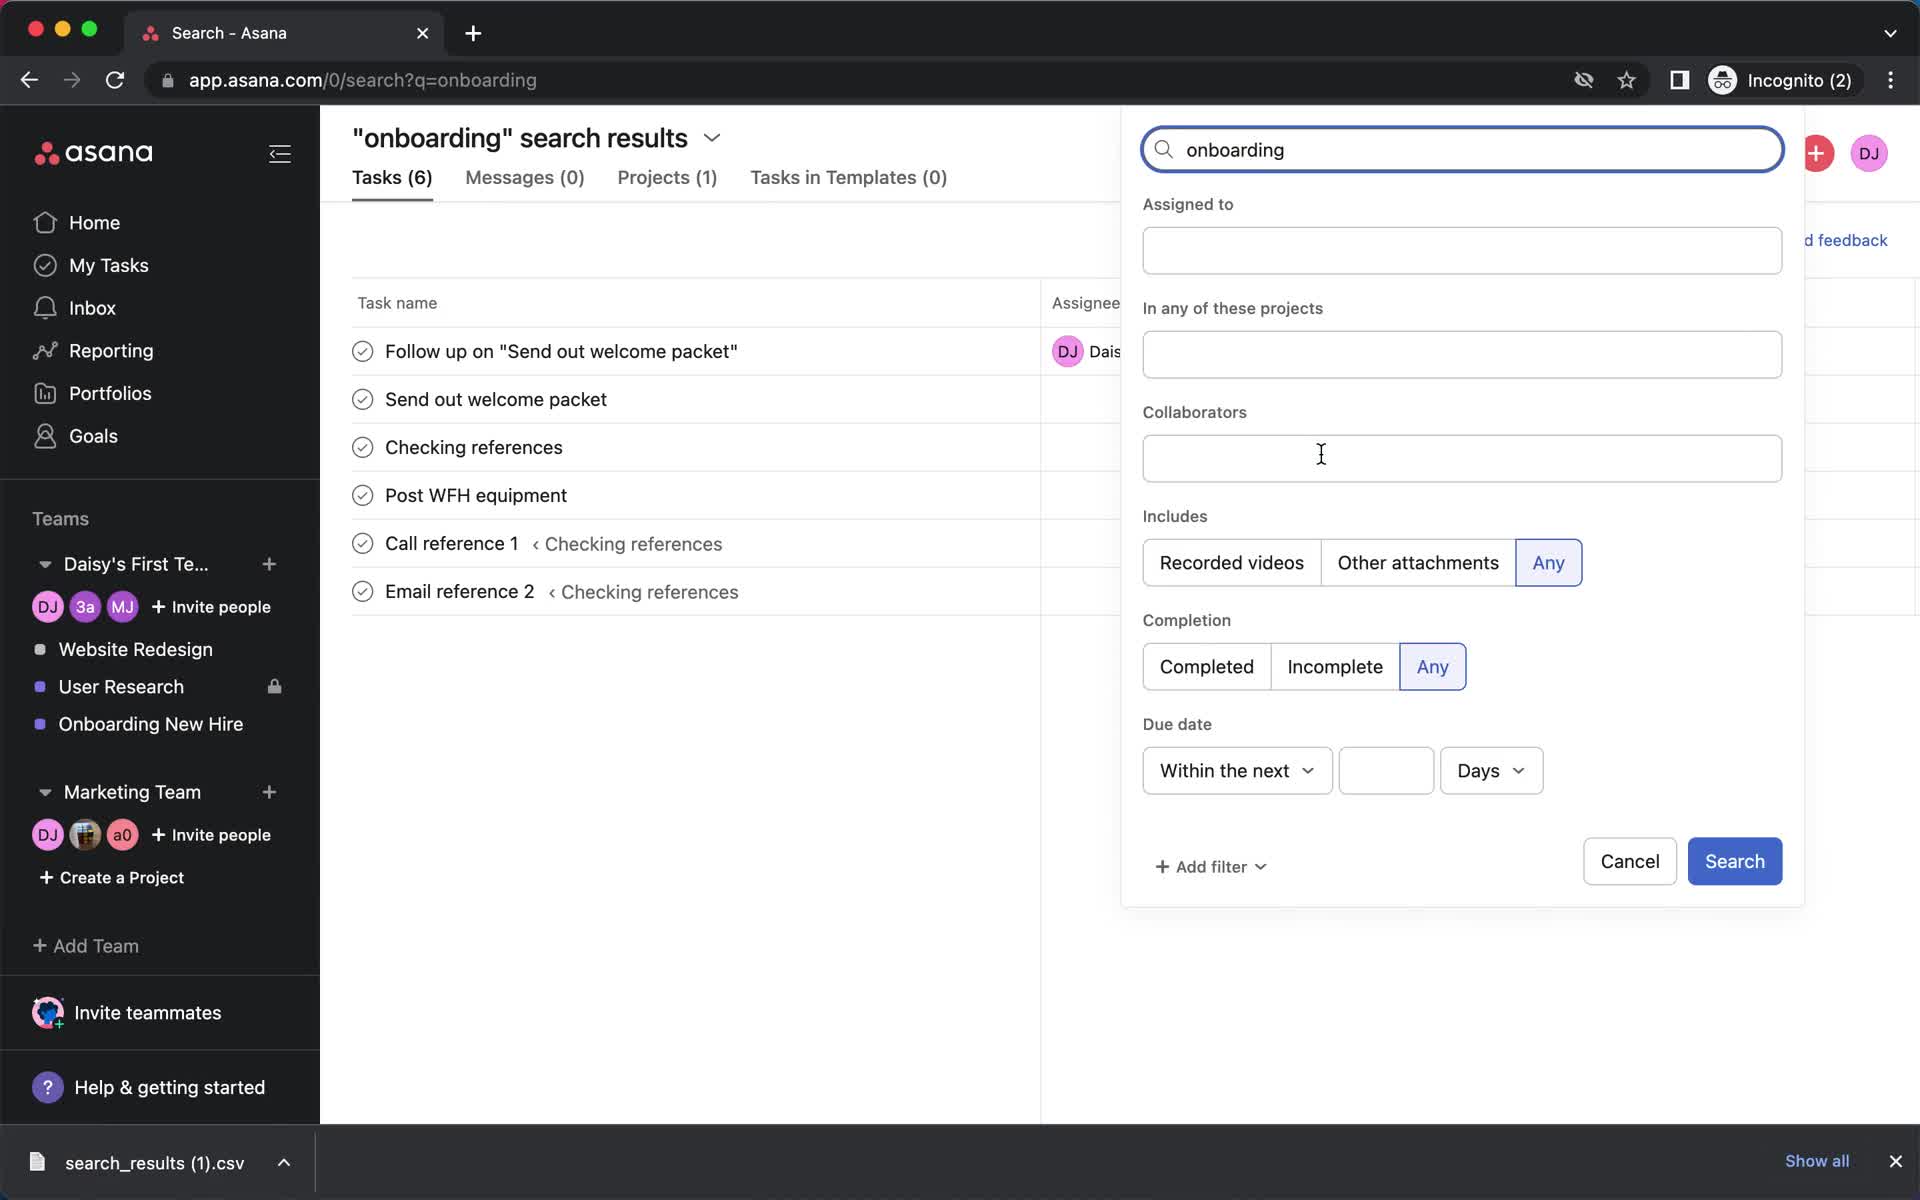The image size is (1920, 1200).
Task: Click Search button to apply filters
Action: coord(1733,860)
